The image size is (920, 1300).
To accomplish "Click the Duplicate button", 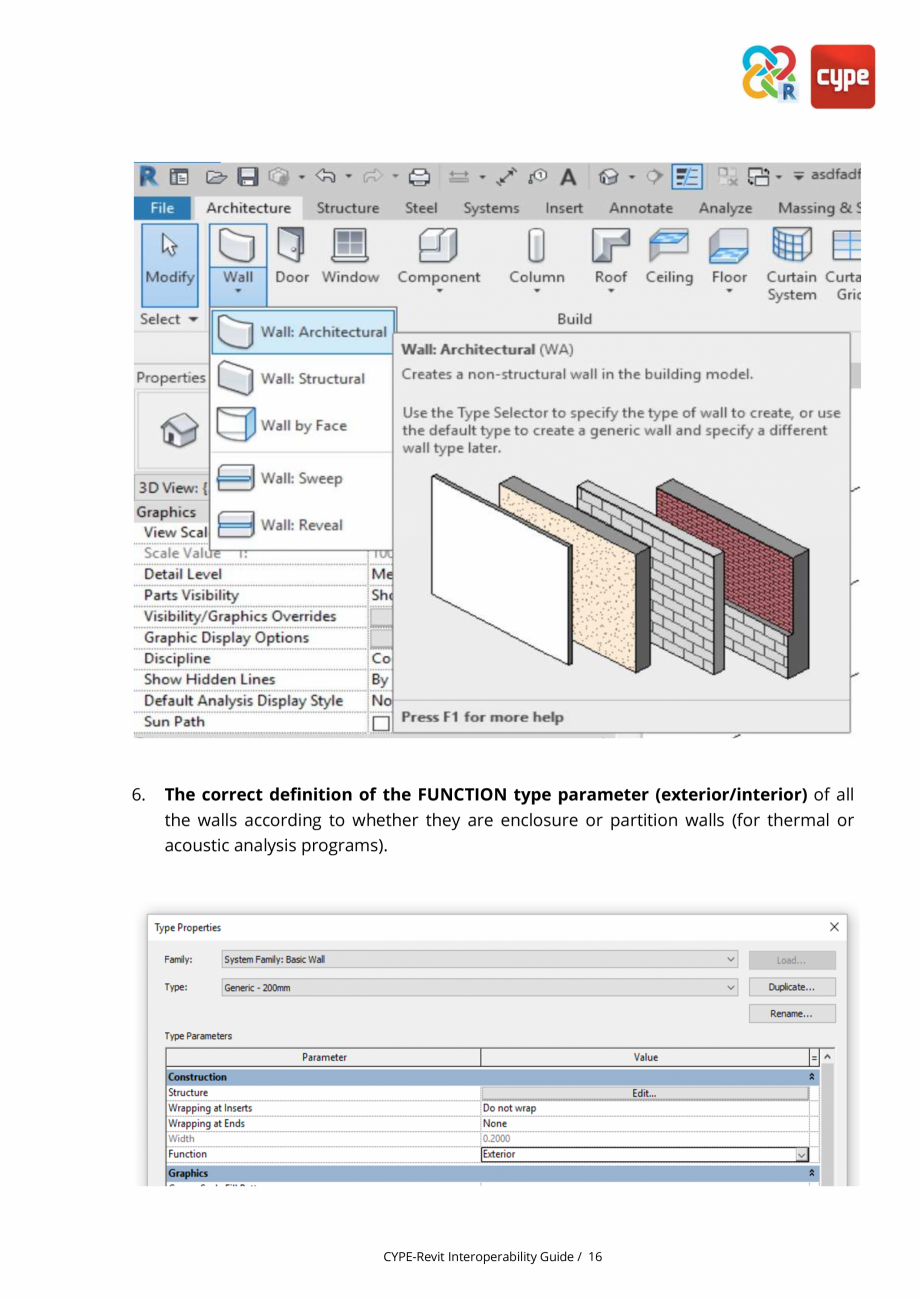I will pos(791,987).
